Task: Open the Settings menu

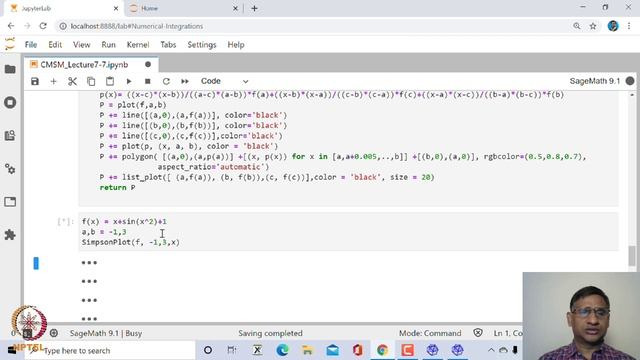Action: (202, 45)
